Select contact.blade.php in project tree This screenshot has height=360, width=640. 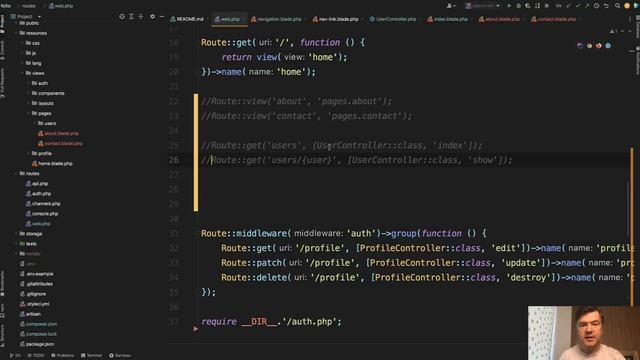(x=60, y=143)
